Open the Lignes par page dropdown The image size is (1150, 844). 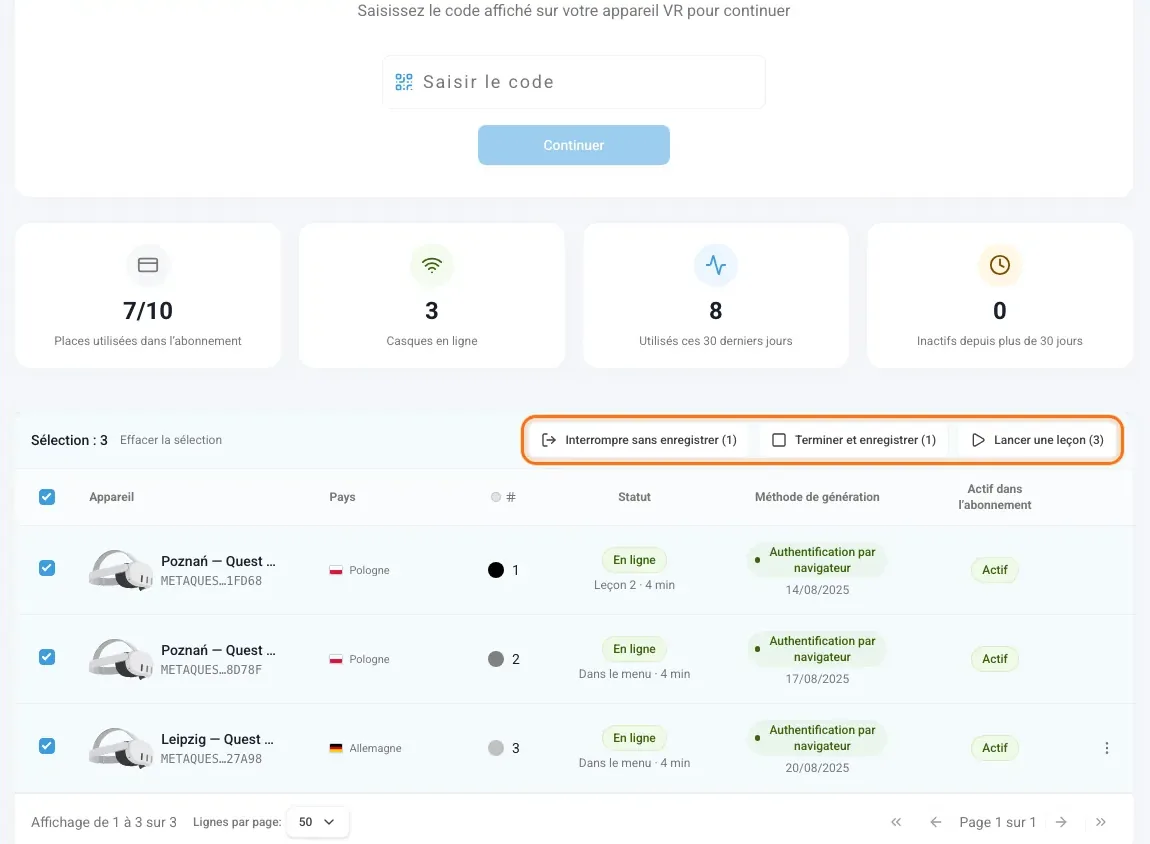tap(318, 822)
